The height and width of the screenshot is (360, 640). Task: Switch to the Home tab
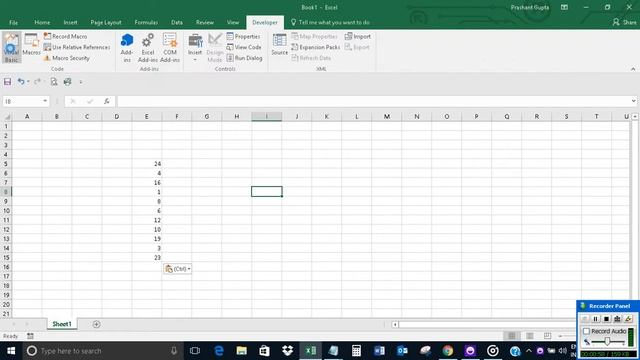(42, 22)
